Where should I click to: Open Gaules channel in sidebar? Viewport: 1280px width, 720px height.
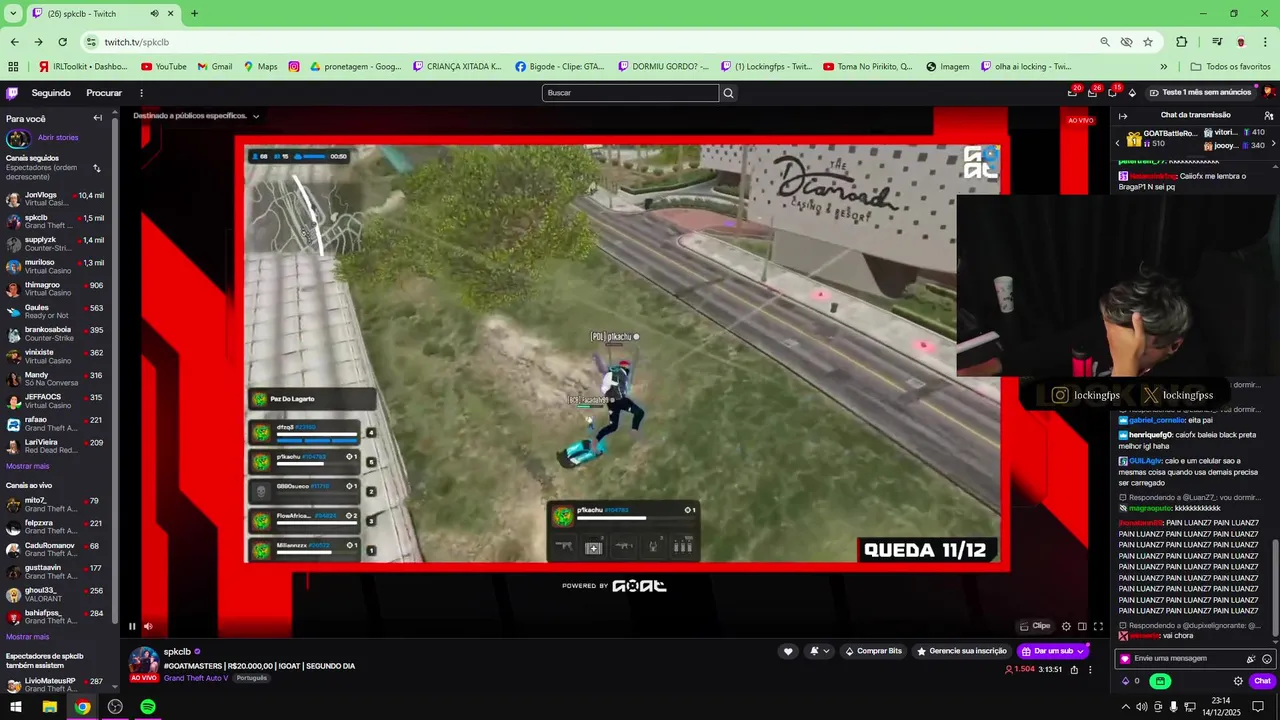coord(55,311)
